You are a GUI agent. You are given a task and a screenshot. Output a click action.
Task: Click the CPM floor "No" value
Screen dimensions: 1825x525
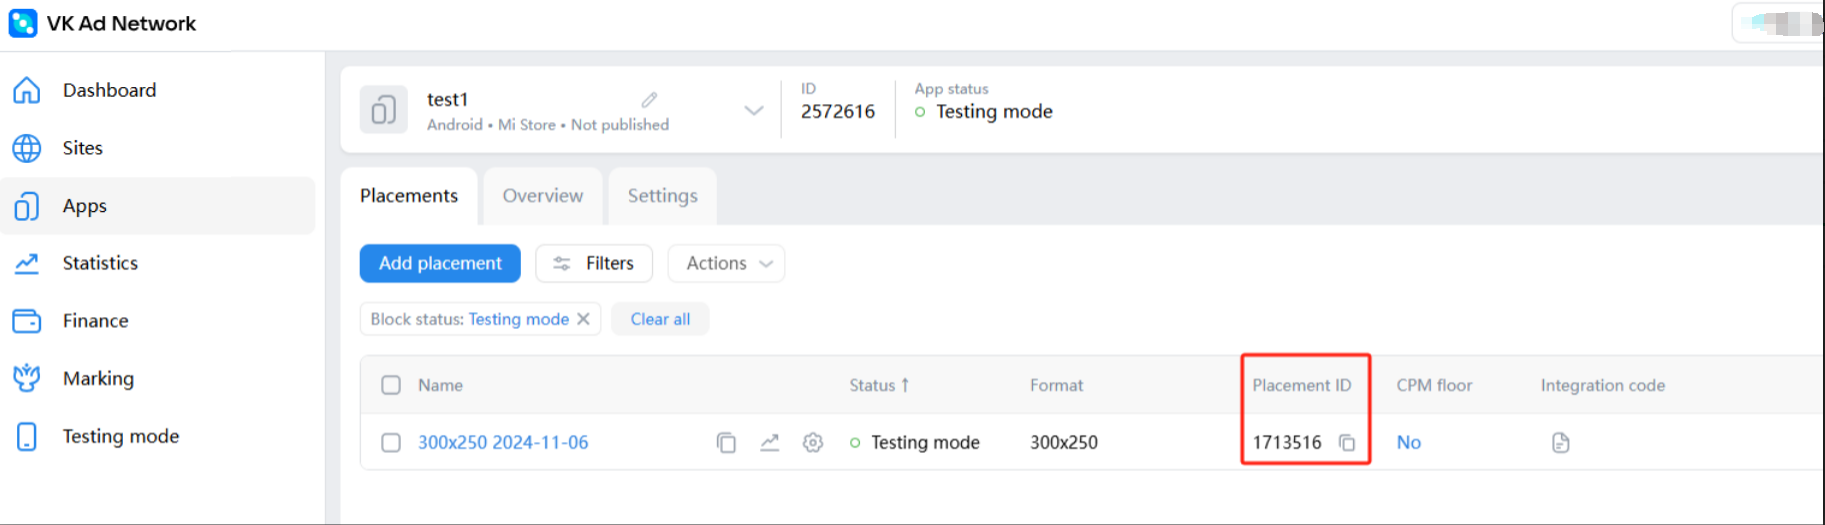point(1408,443)
